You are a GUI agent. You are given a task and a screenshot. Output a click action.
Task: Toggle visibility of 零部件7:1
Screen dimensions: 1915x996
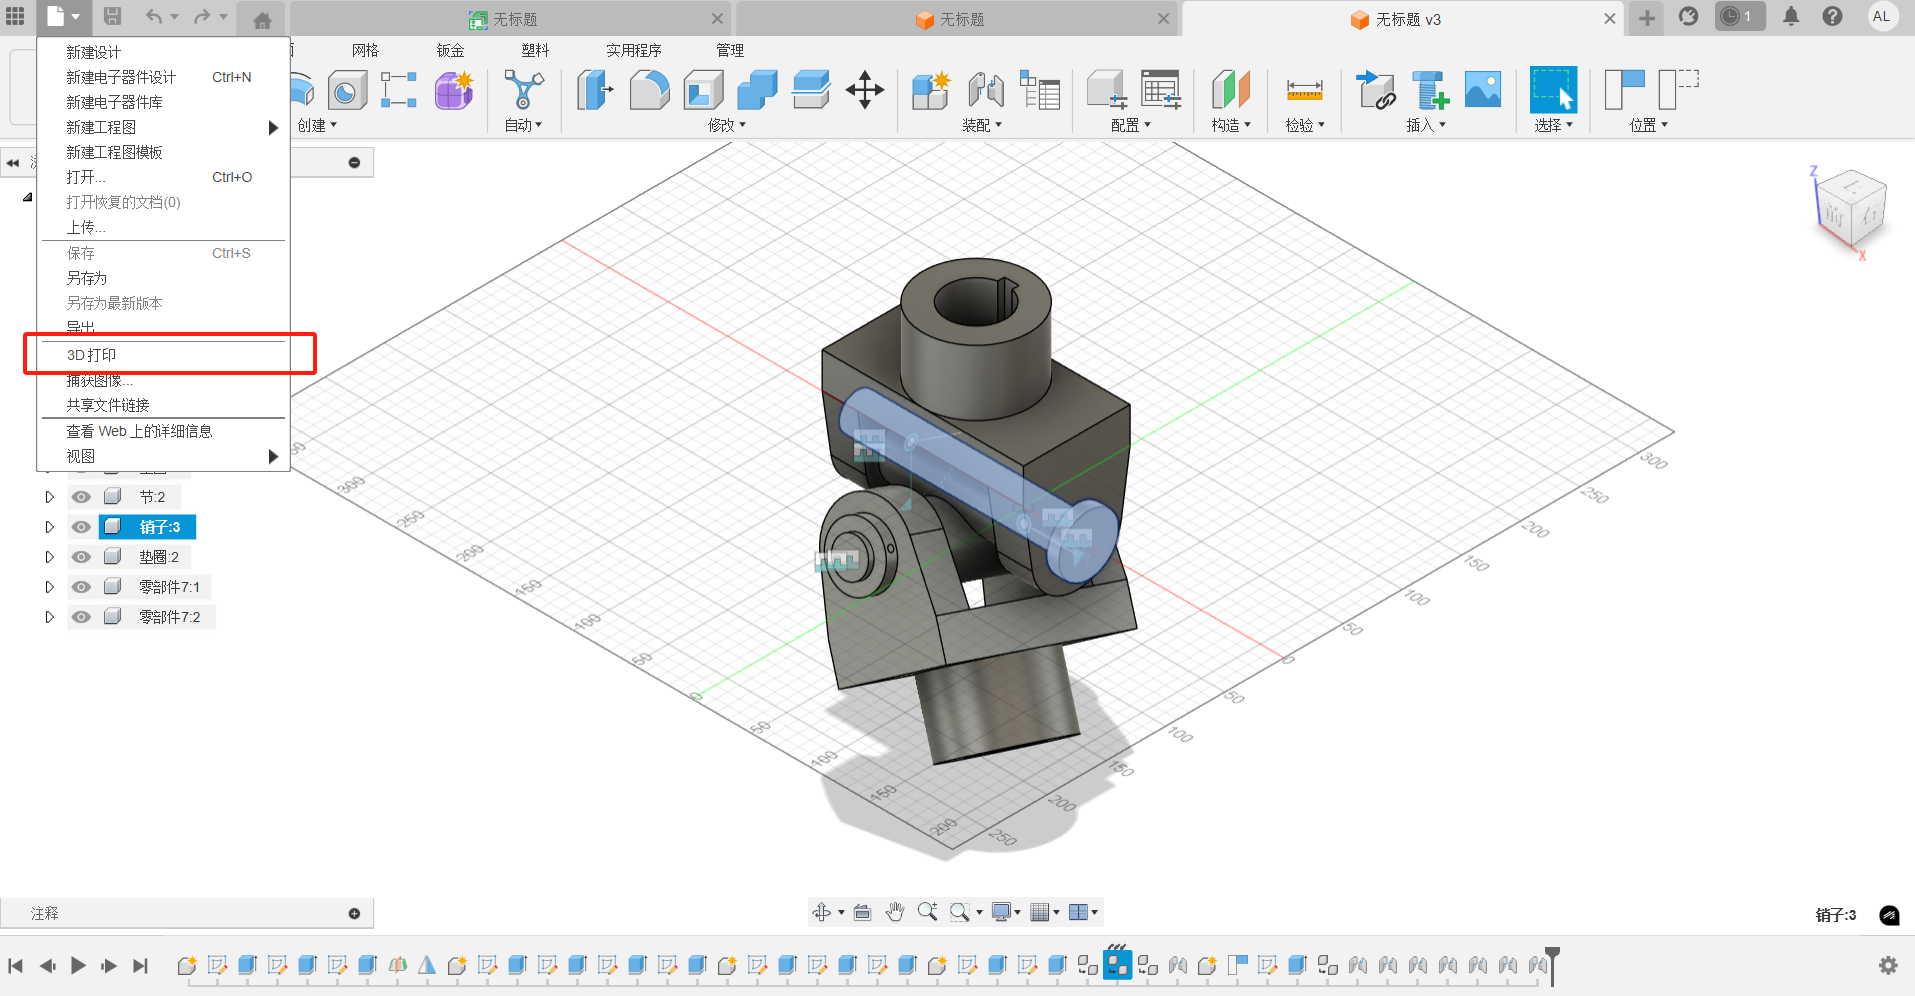[82, 587]
